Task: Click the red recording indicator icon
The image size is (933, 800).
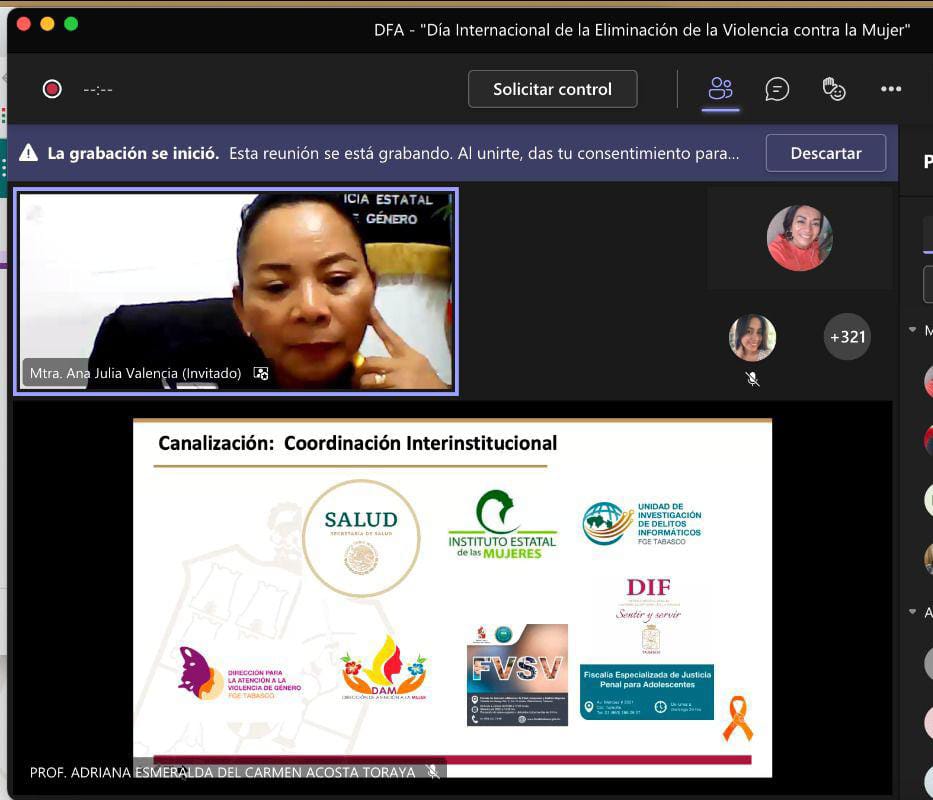Action: tap(52, 89)
